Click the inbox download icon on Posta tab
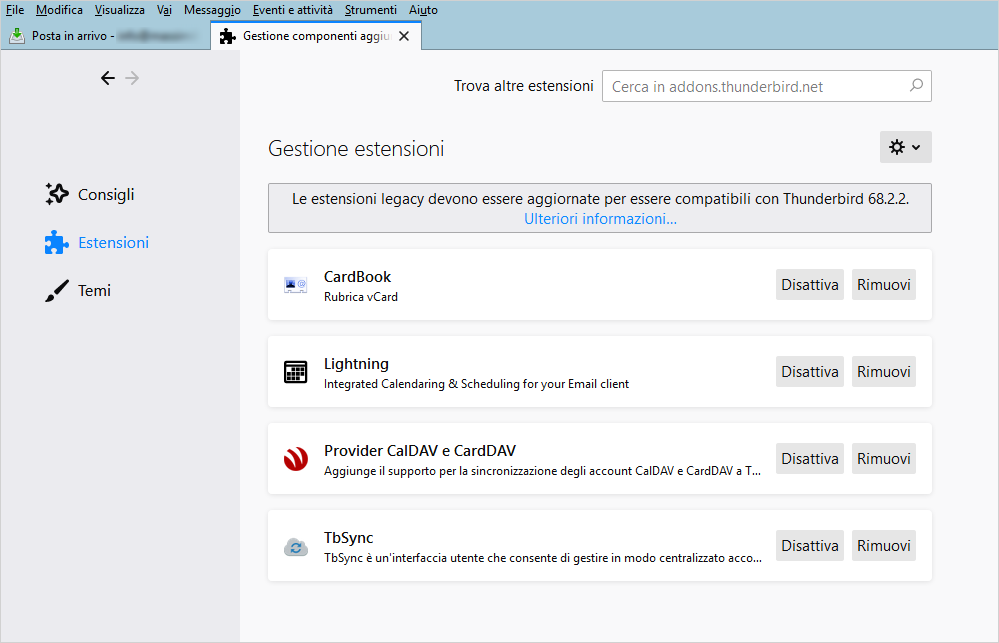The image size is (999, 643). pyautogui.click(x=17, y=36)
